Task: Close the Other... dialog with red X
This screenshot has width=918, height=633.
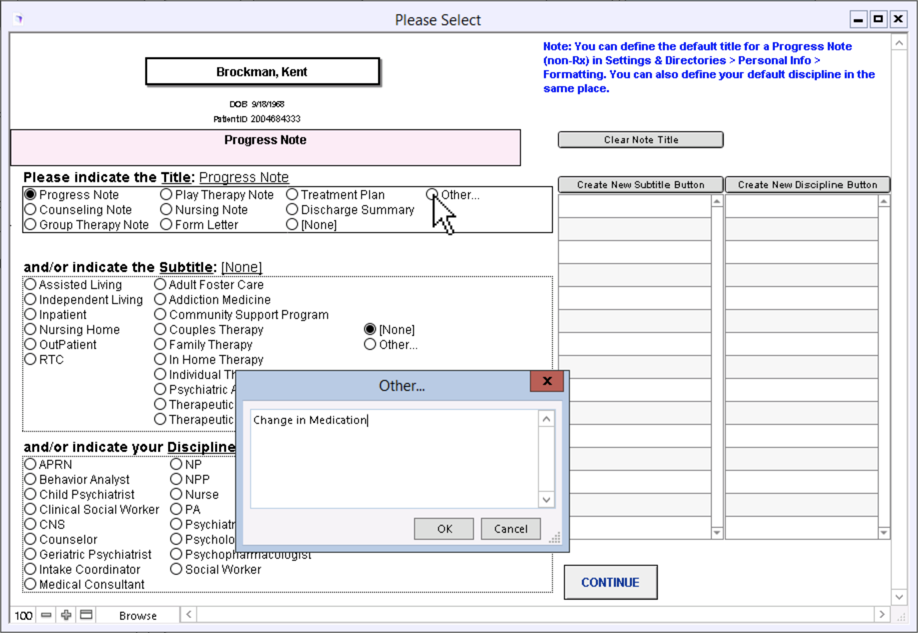Action: (x=546, y=383)
